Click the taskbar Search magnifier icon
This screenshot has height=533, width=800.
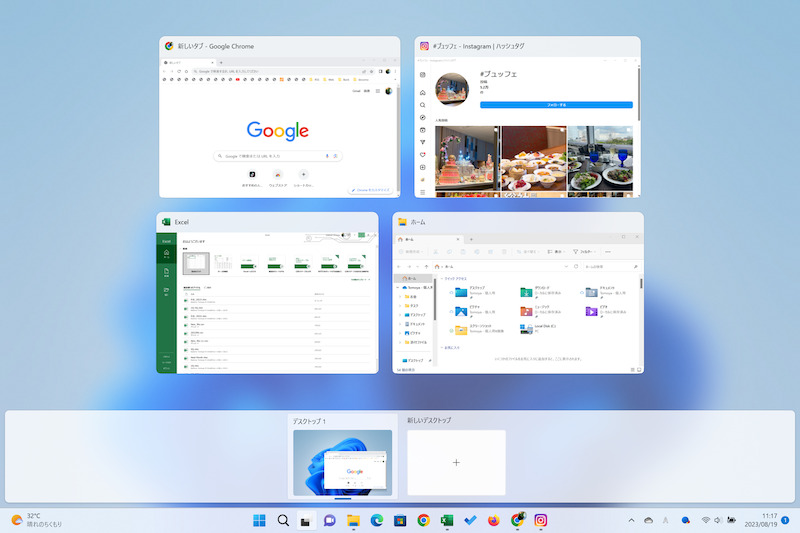point(283,520)
